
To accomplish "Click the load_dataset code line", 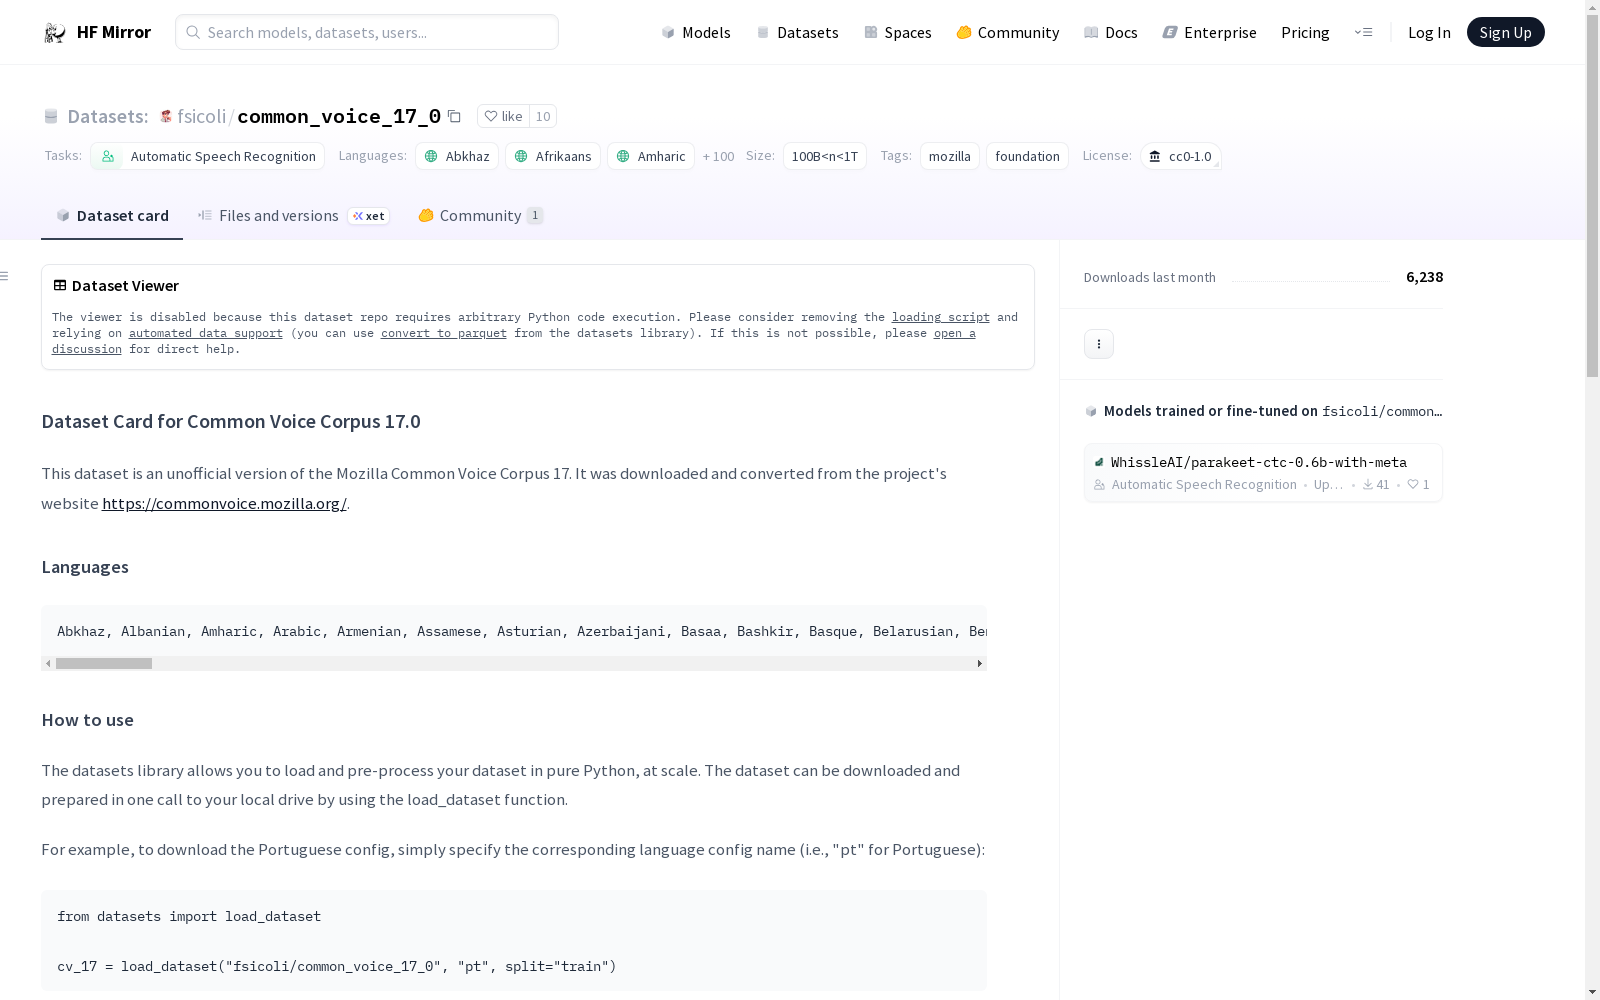I will [337, 966].
